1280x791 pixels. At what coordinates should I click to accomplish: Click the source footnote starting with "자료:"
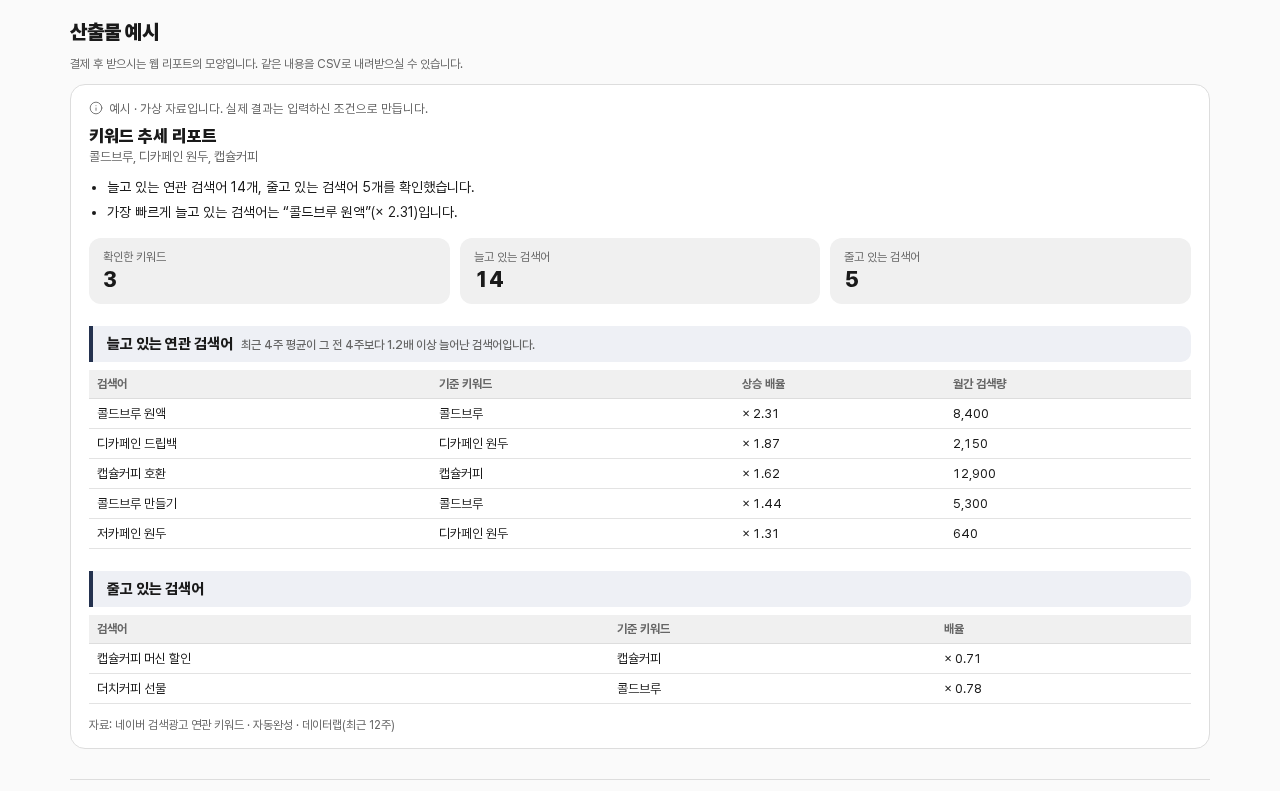[x=242, y=725]
